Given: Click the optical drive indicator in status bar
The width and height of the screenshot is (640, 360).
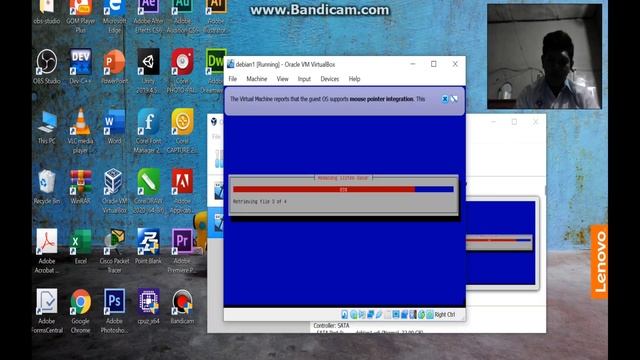Looking at the screenshot, I should pos(353,315).
